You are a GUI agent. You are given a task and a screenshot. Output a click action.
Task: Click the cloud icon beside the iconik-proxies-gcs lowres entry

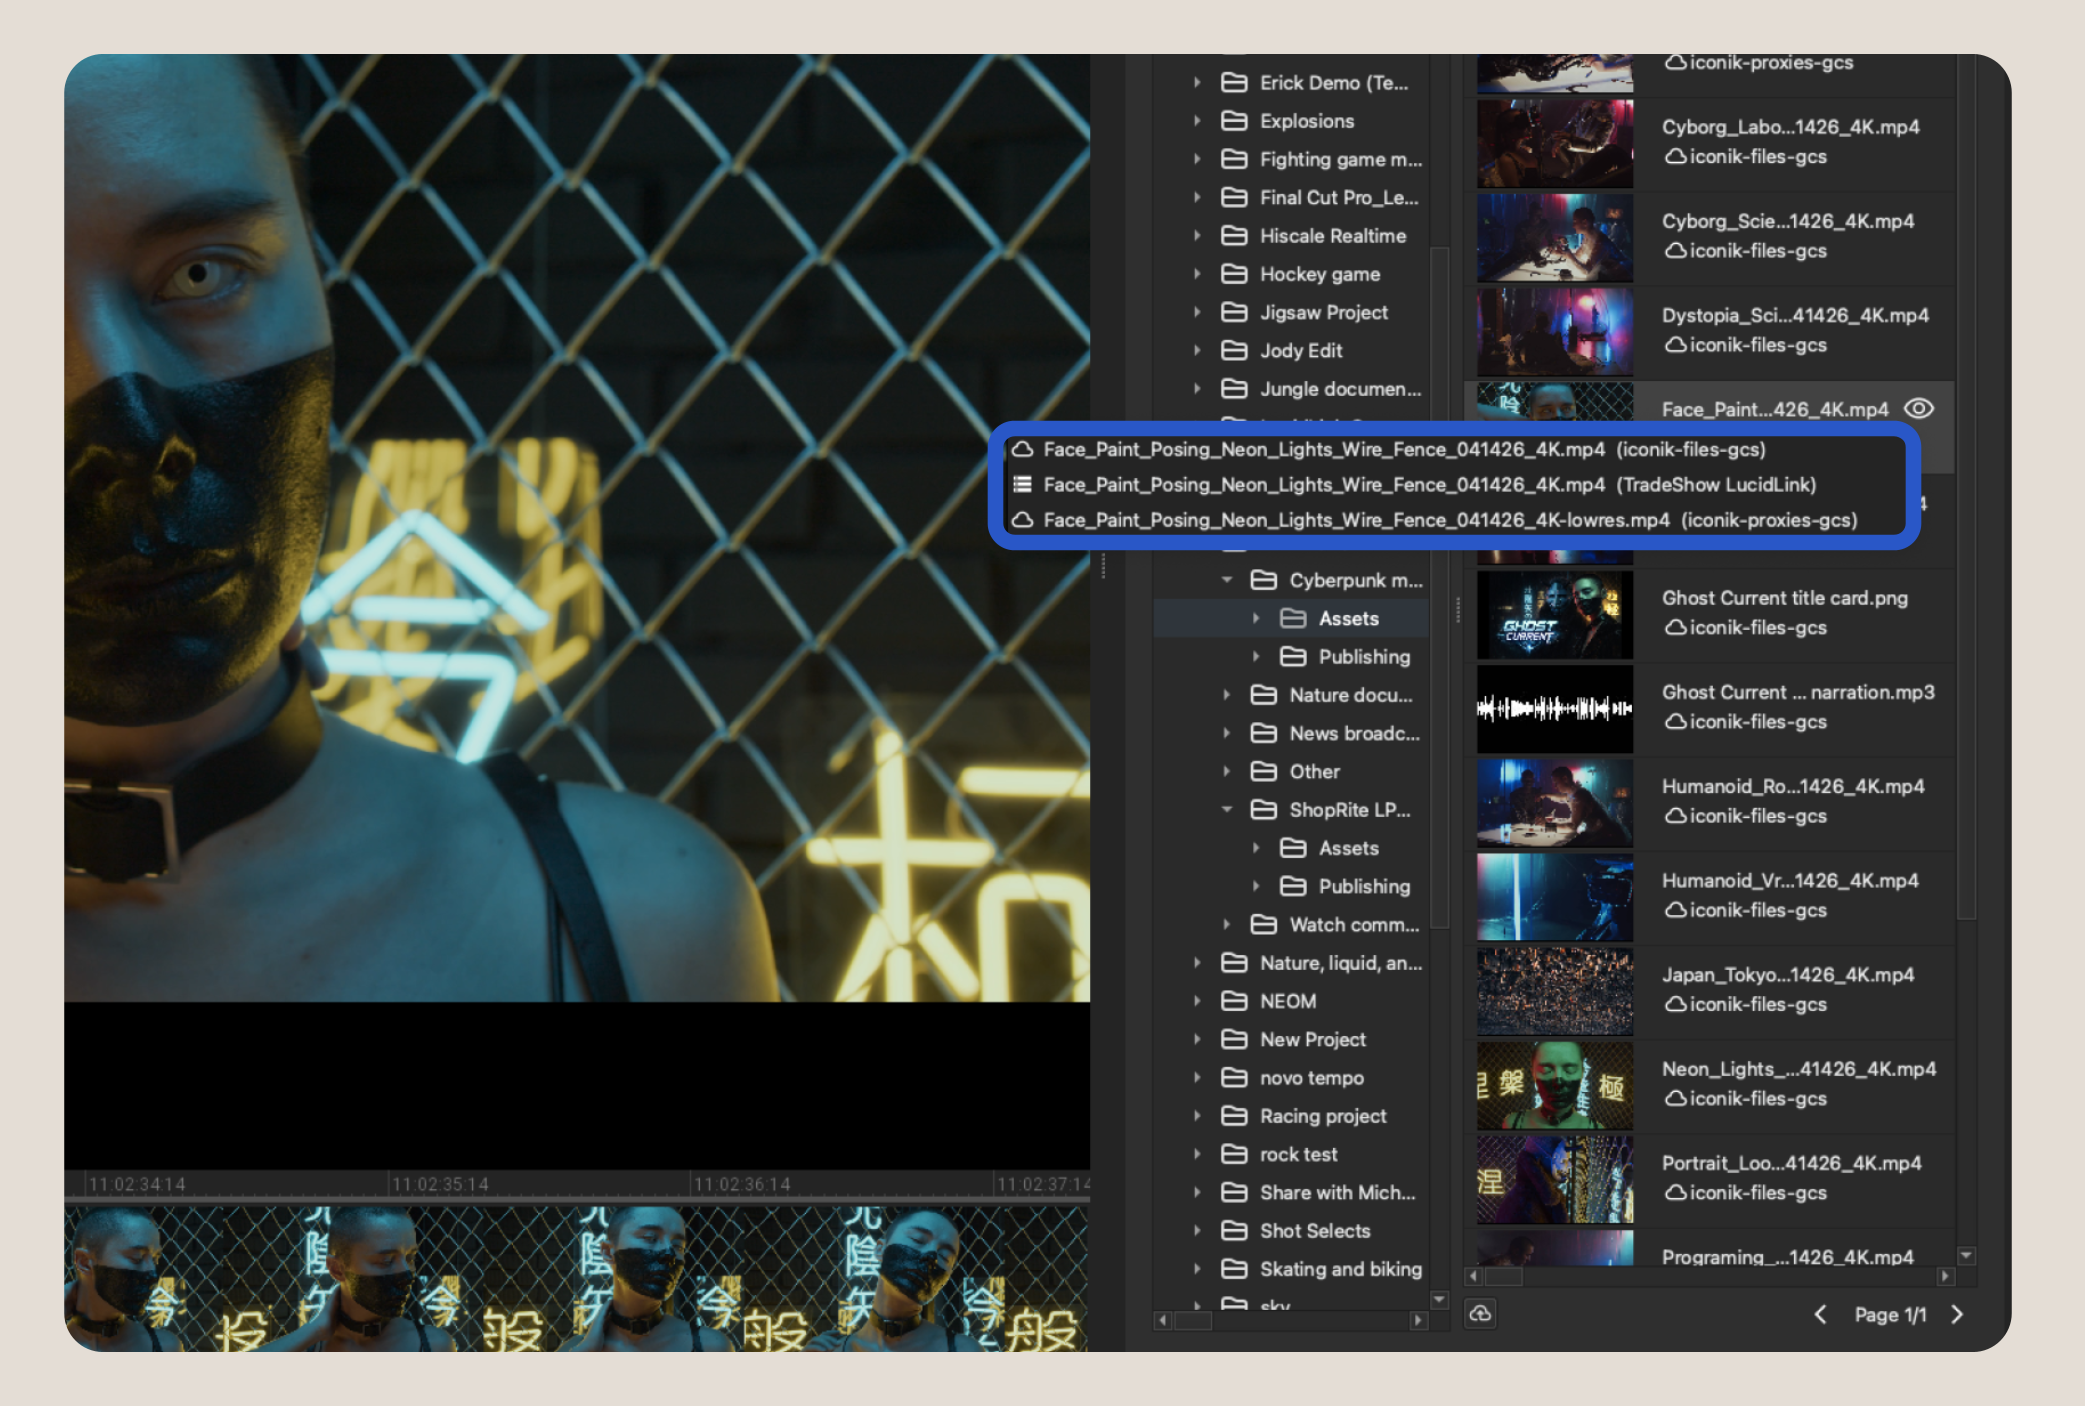(1022, 520)
